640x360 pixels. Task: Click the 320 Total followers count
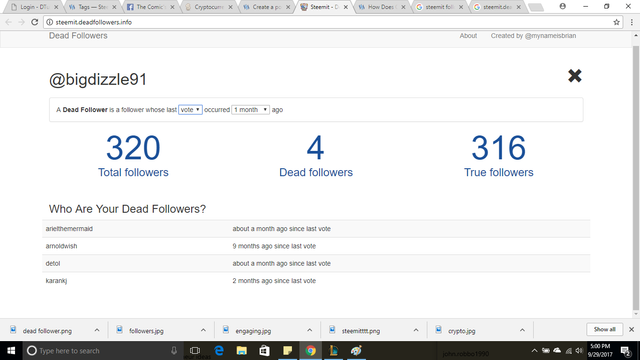pyautogui.click(x=133, y=148)
